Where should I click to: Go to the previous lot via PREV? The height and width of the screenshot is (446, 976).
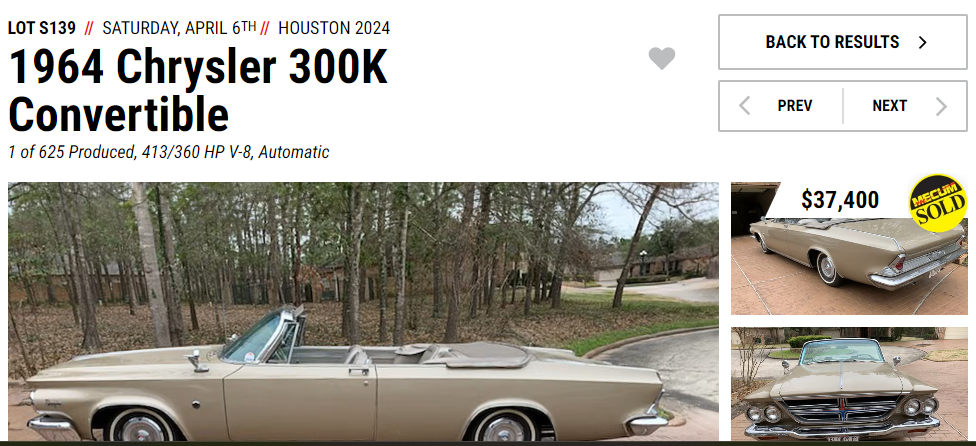pos(781,106)
